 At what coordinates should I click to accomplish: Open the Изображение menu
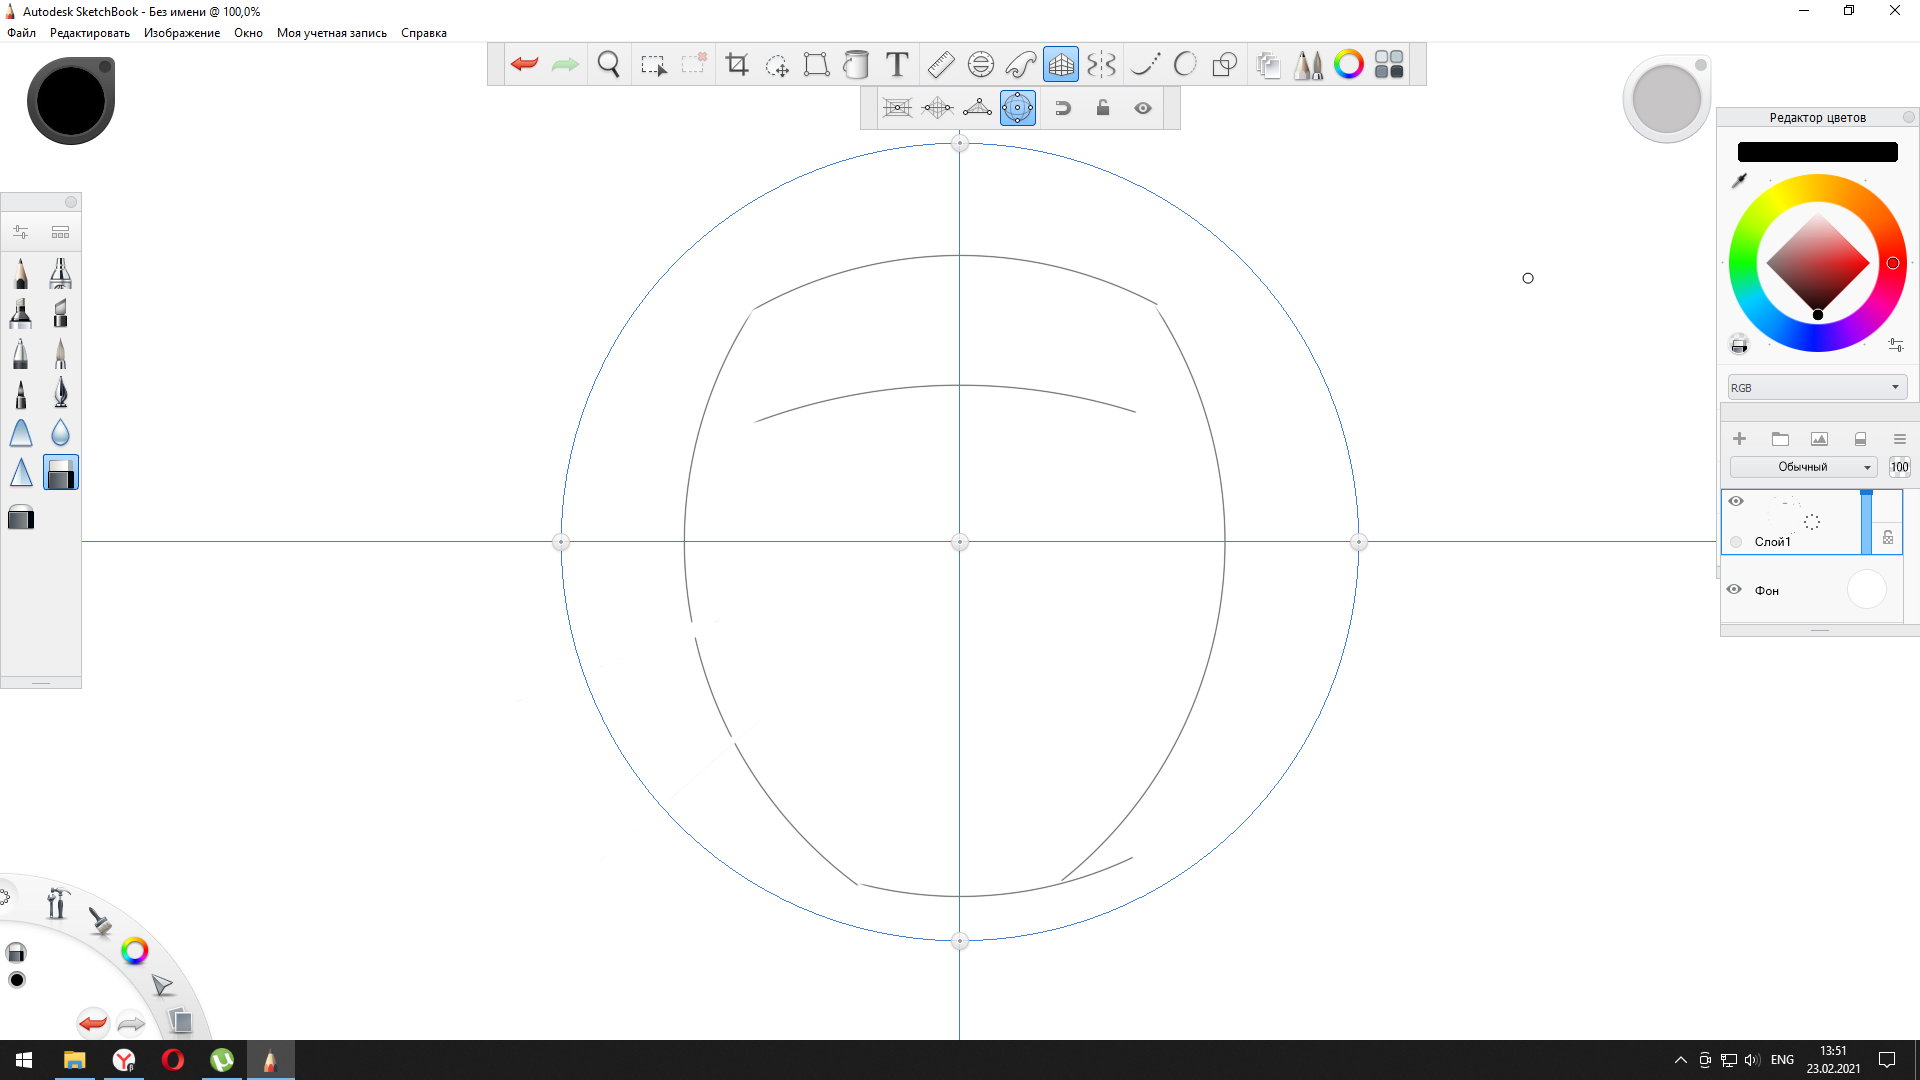click(182, 33)
